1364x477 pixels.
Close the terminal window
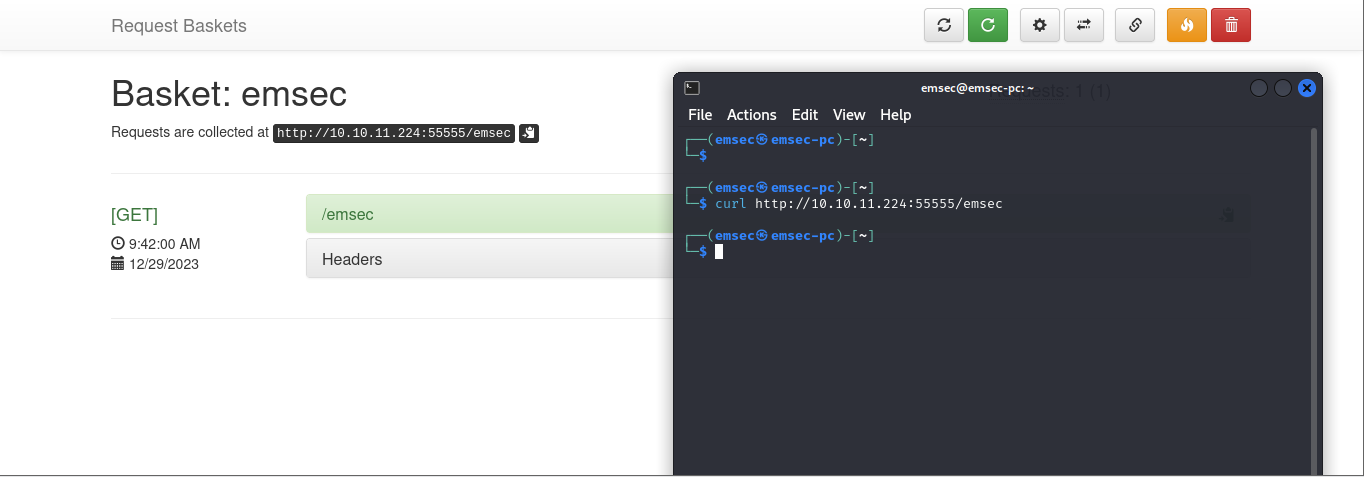tap(1306, 88)
